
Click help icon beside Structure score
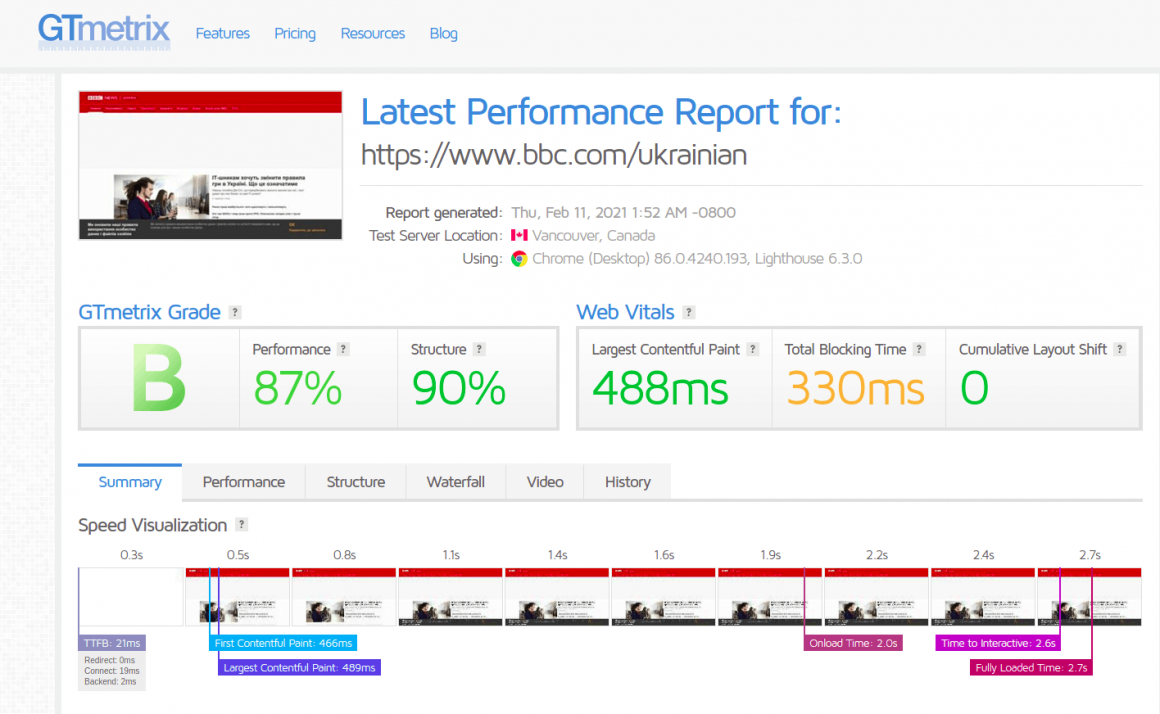coord(479,350)
